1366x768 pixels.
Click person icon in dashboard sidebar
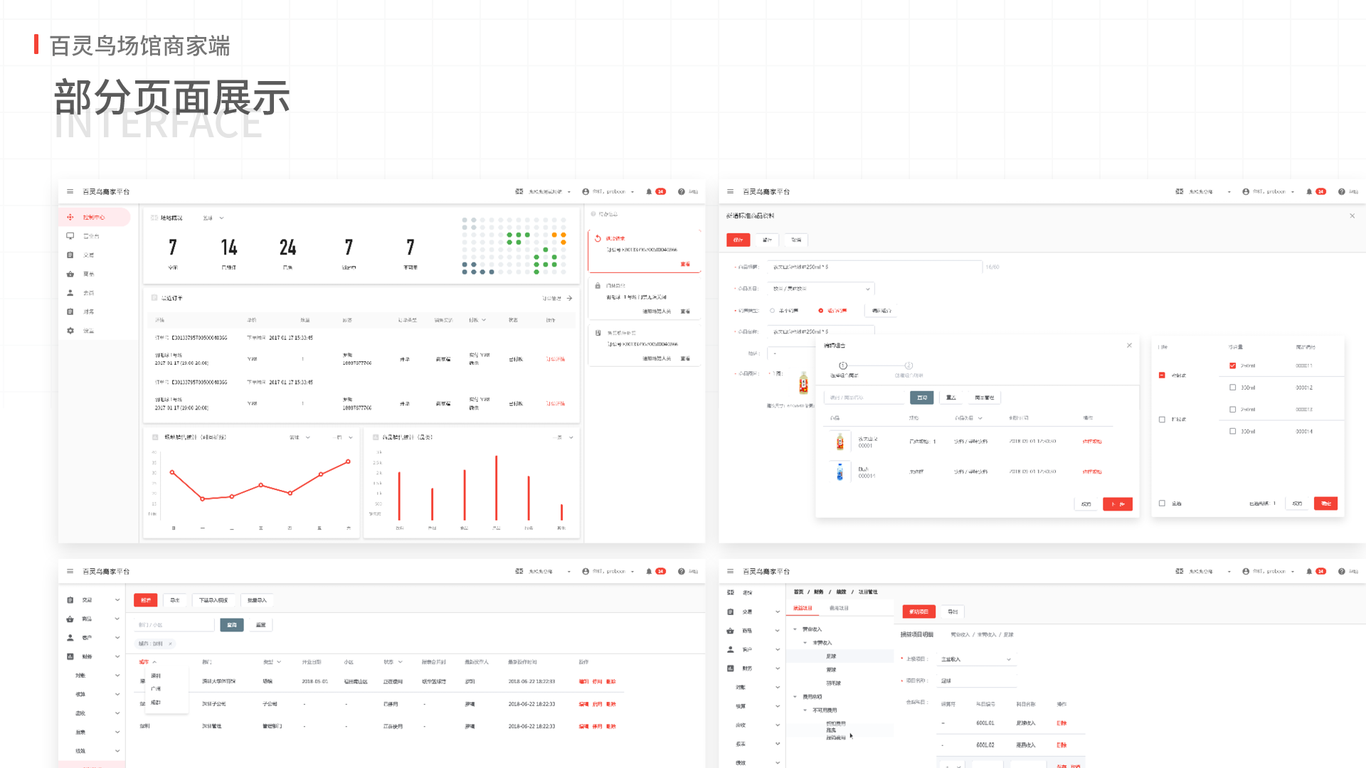click(70, 293)
